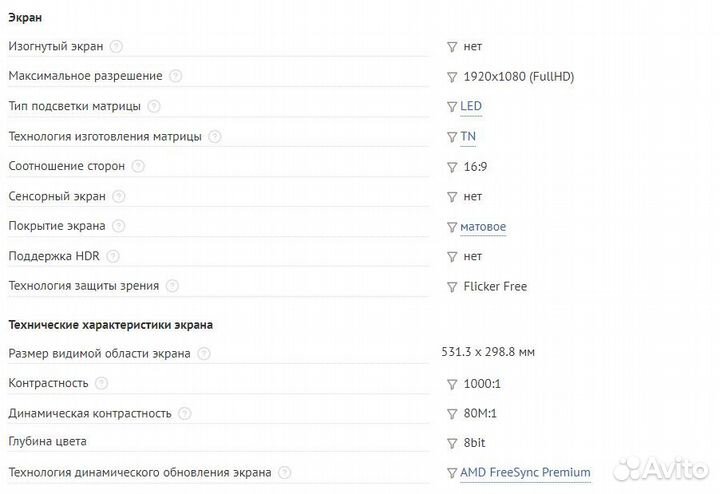The width and height of the screenshot is (720, 494).
Task: Click help icon beside Размер видимой области экрана
Action: pos(204,353)
